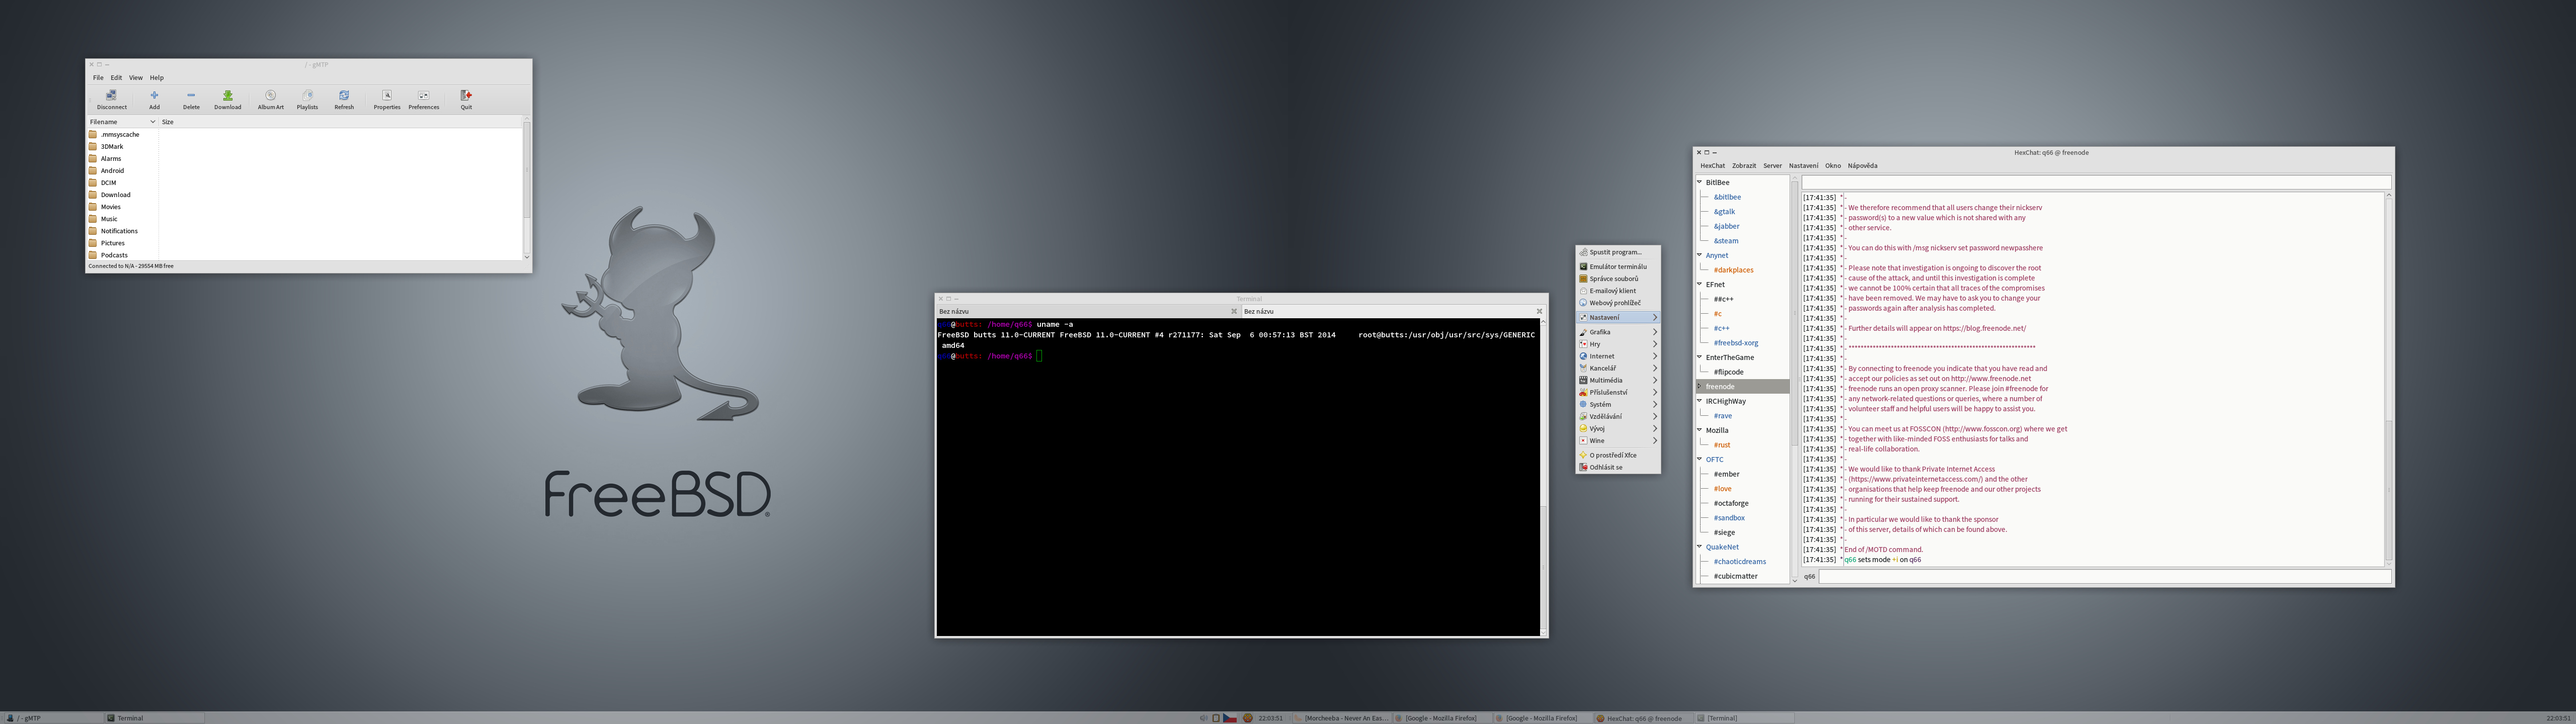Image resolution: width=2576 pixels, height=724 pixels.
Task: Select the #rust channel in HexChat
Action: click(1721, 445)
